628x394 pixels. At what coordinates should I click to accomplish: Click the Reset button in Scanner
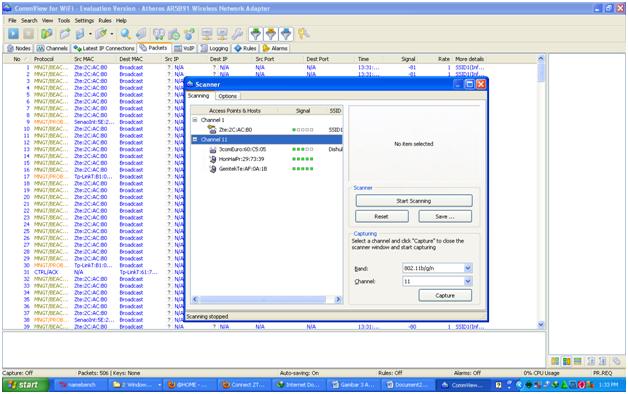pyautogui.click(x=381, y=216)
